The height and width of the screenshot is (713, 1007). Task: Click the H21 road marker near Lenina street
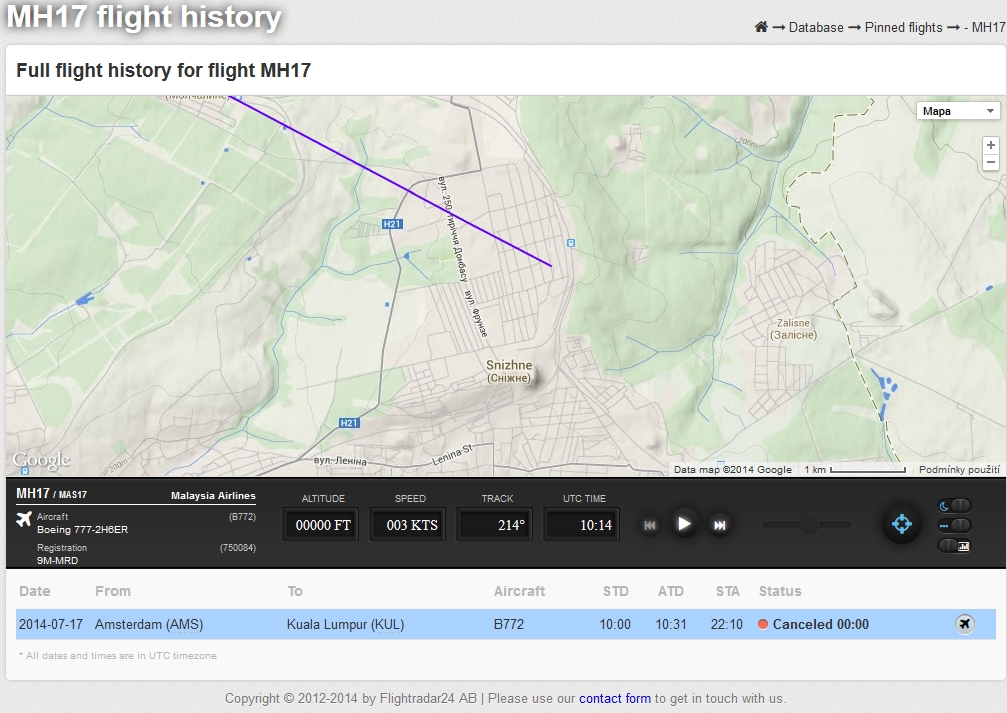point(349,423)
